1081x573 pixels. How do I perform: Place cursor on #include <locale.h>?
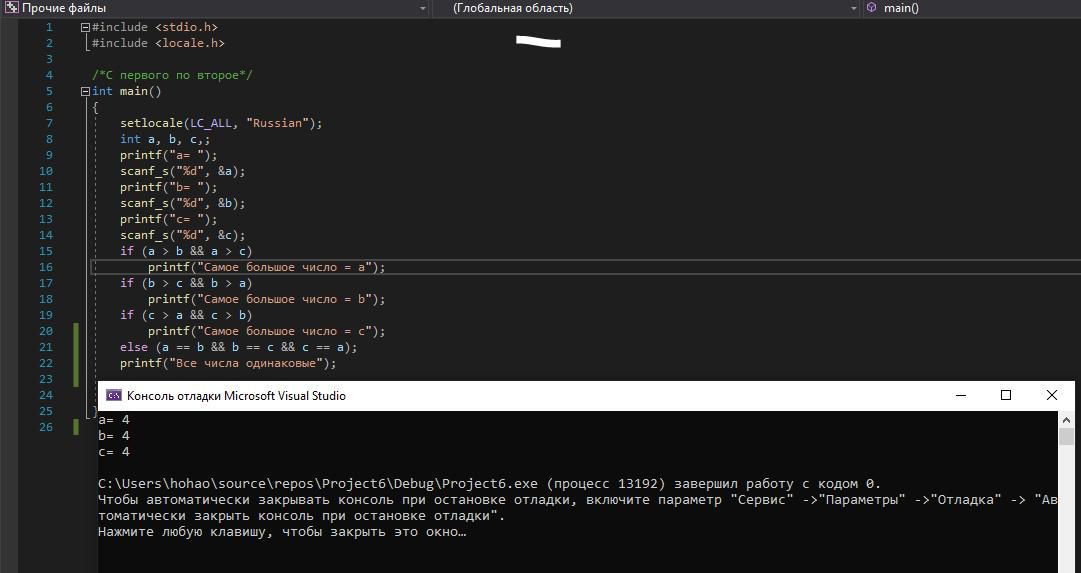tap(159, 43)
